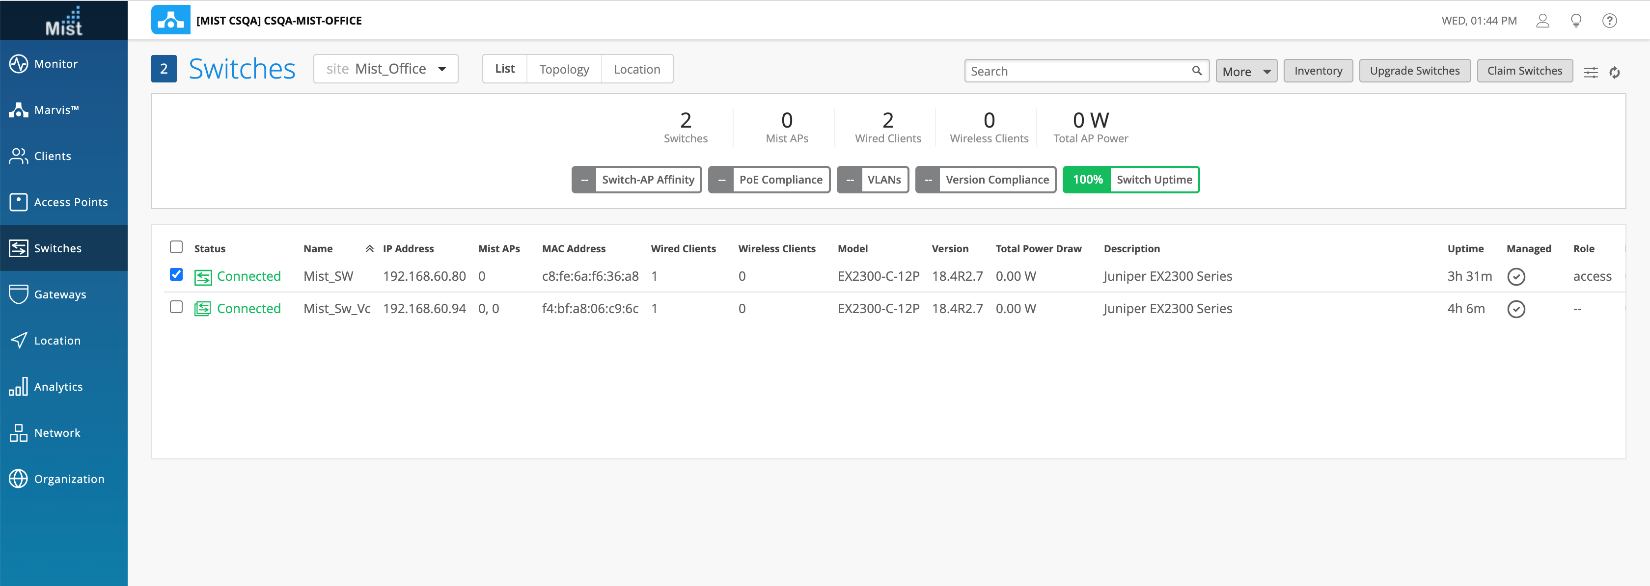Image resolution: width=1650 pixels, height=586 pixels.
Task: Click Upgrade Switches button
Action: pos(1414,71)
